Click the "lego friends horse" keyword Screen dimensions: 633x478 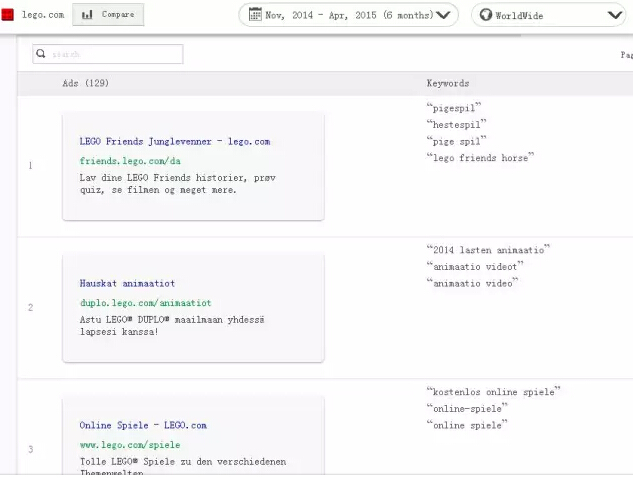click(480, 157)
